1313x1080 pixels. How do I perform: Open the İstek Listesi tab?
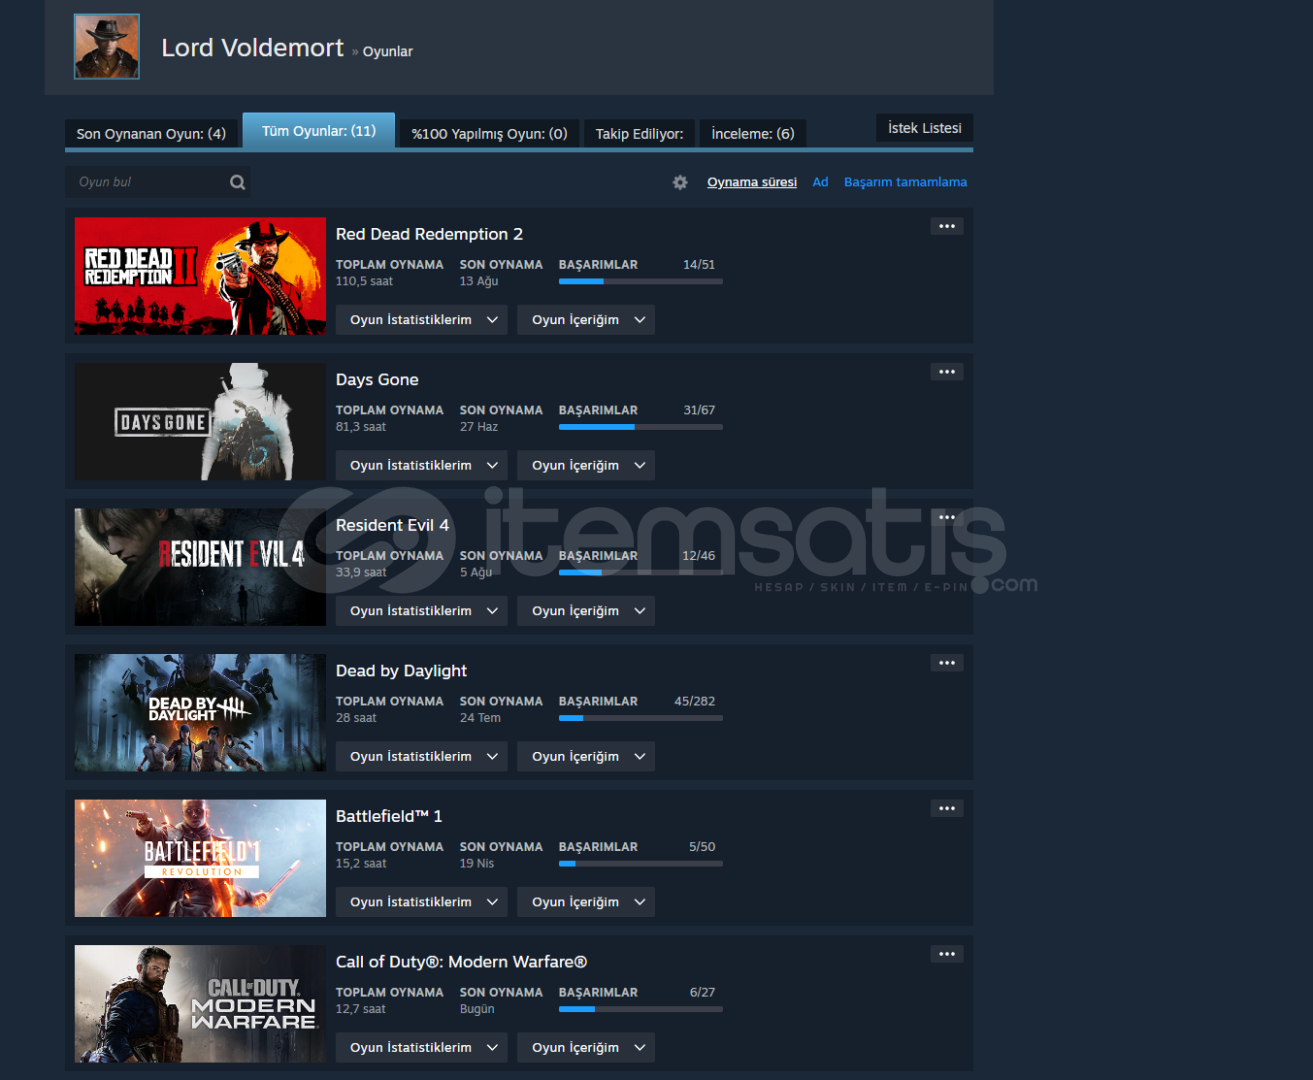coord(925,128)
